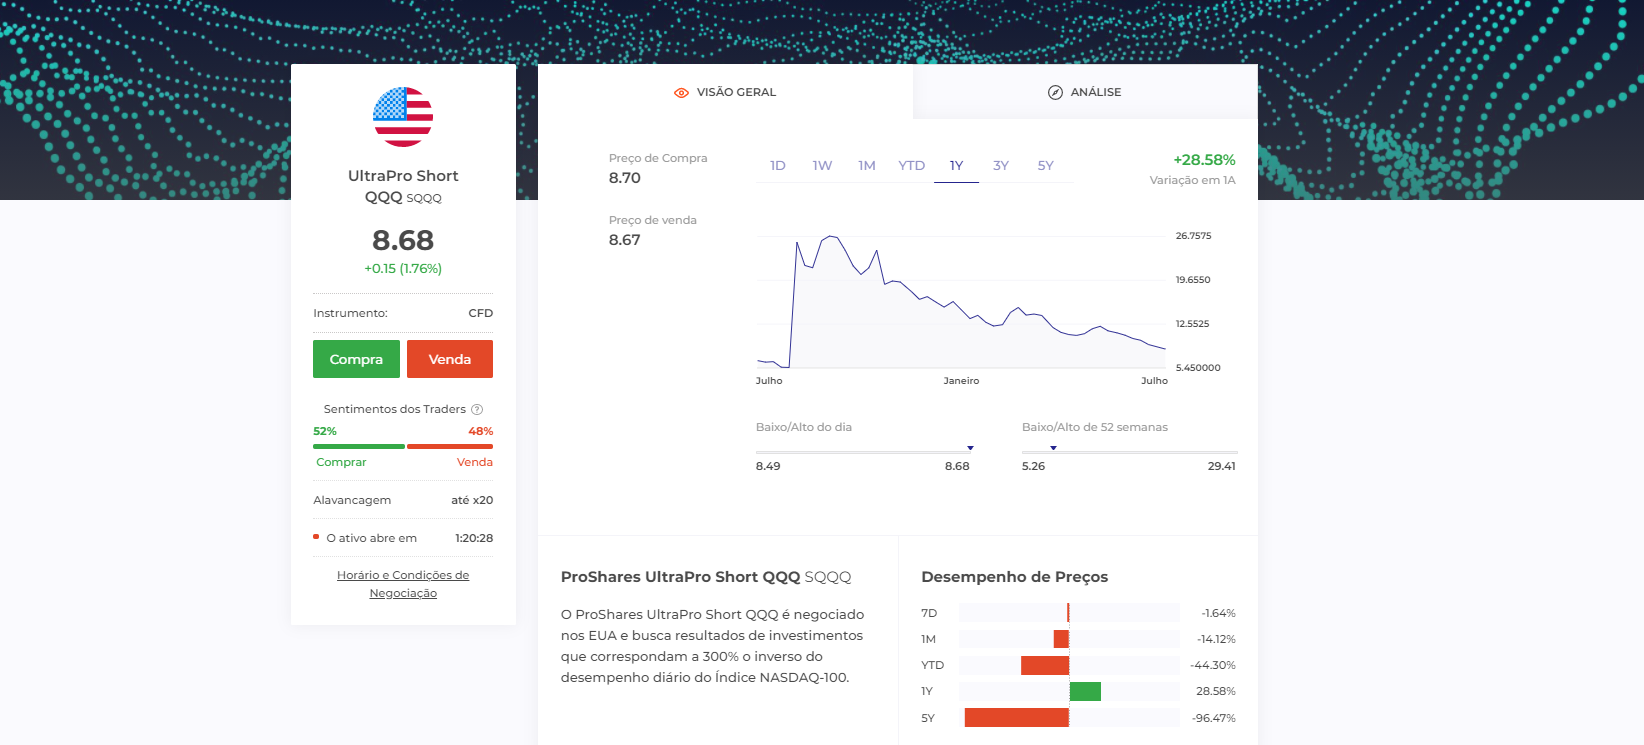The image size is (1644, 745).
Task: Click the red 48% sell sentiment bar
Action: click(450, 446)
